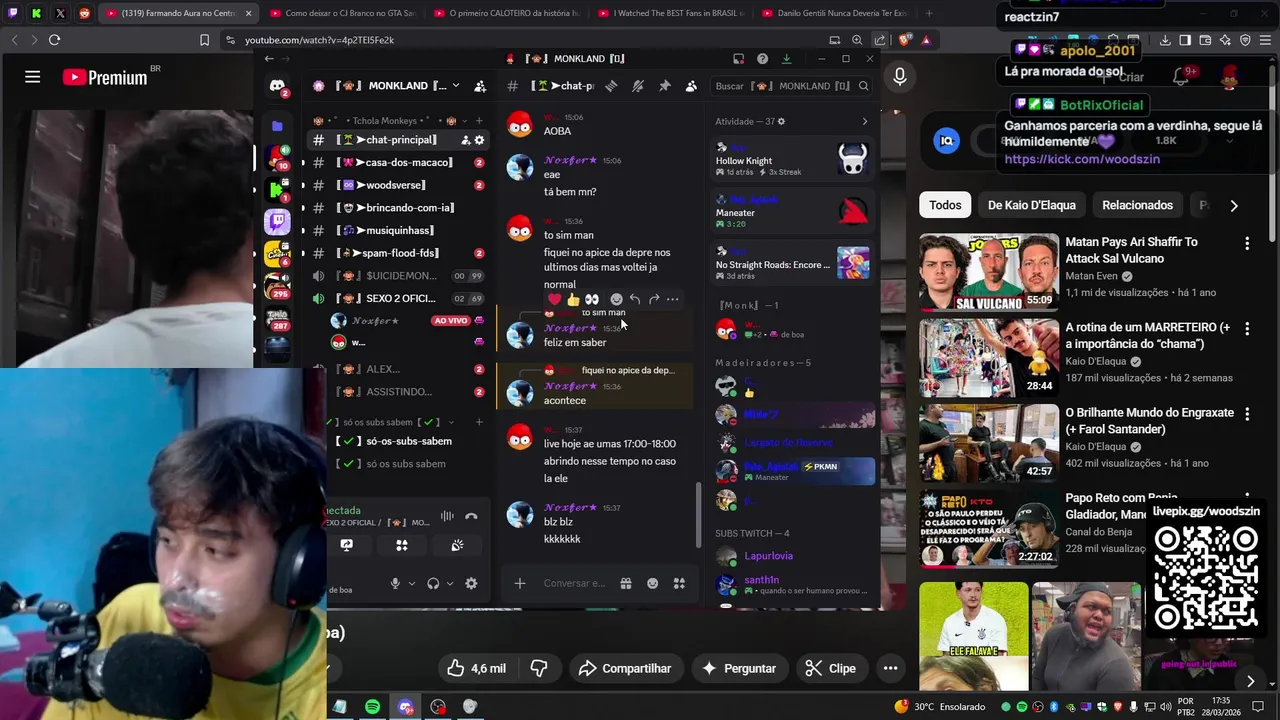
Task: Open soundboard in voice panel
Action: pos(457,545)
